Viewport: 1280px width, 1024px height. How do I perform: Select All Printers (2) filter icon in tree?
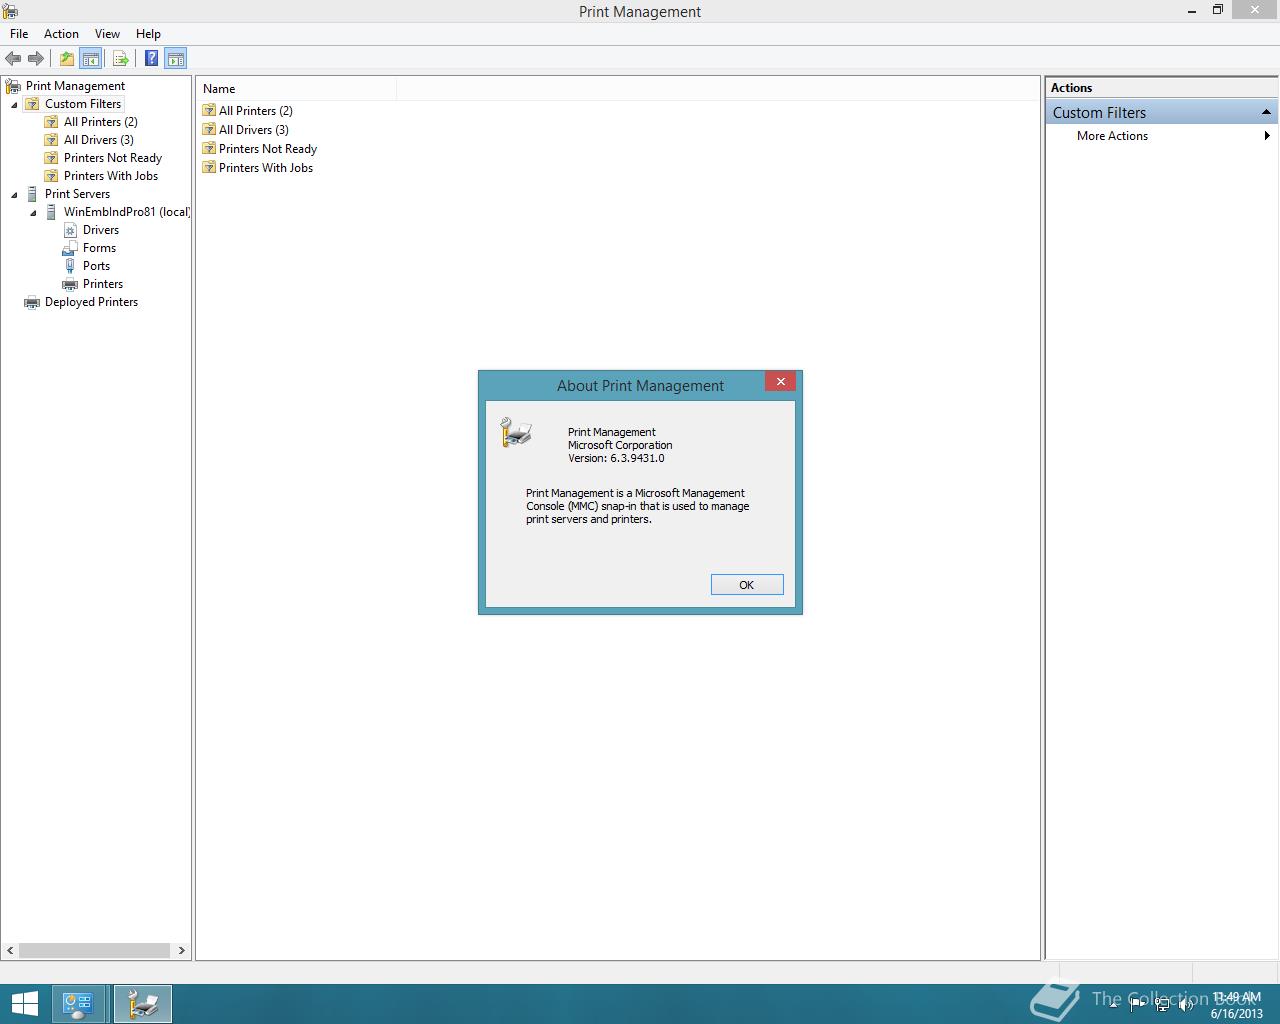tap(51, 122)
